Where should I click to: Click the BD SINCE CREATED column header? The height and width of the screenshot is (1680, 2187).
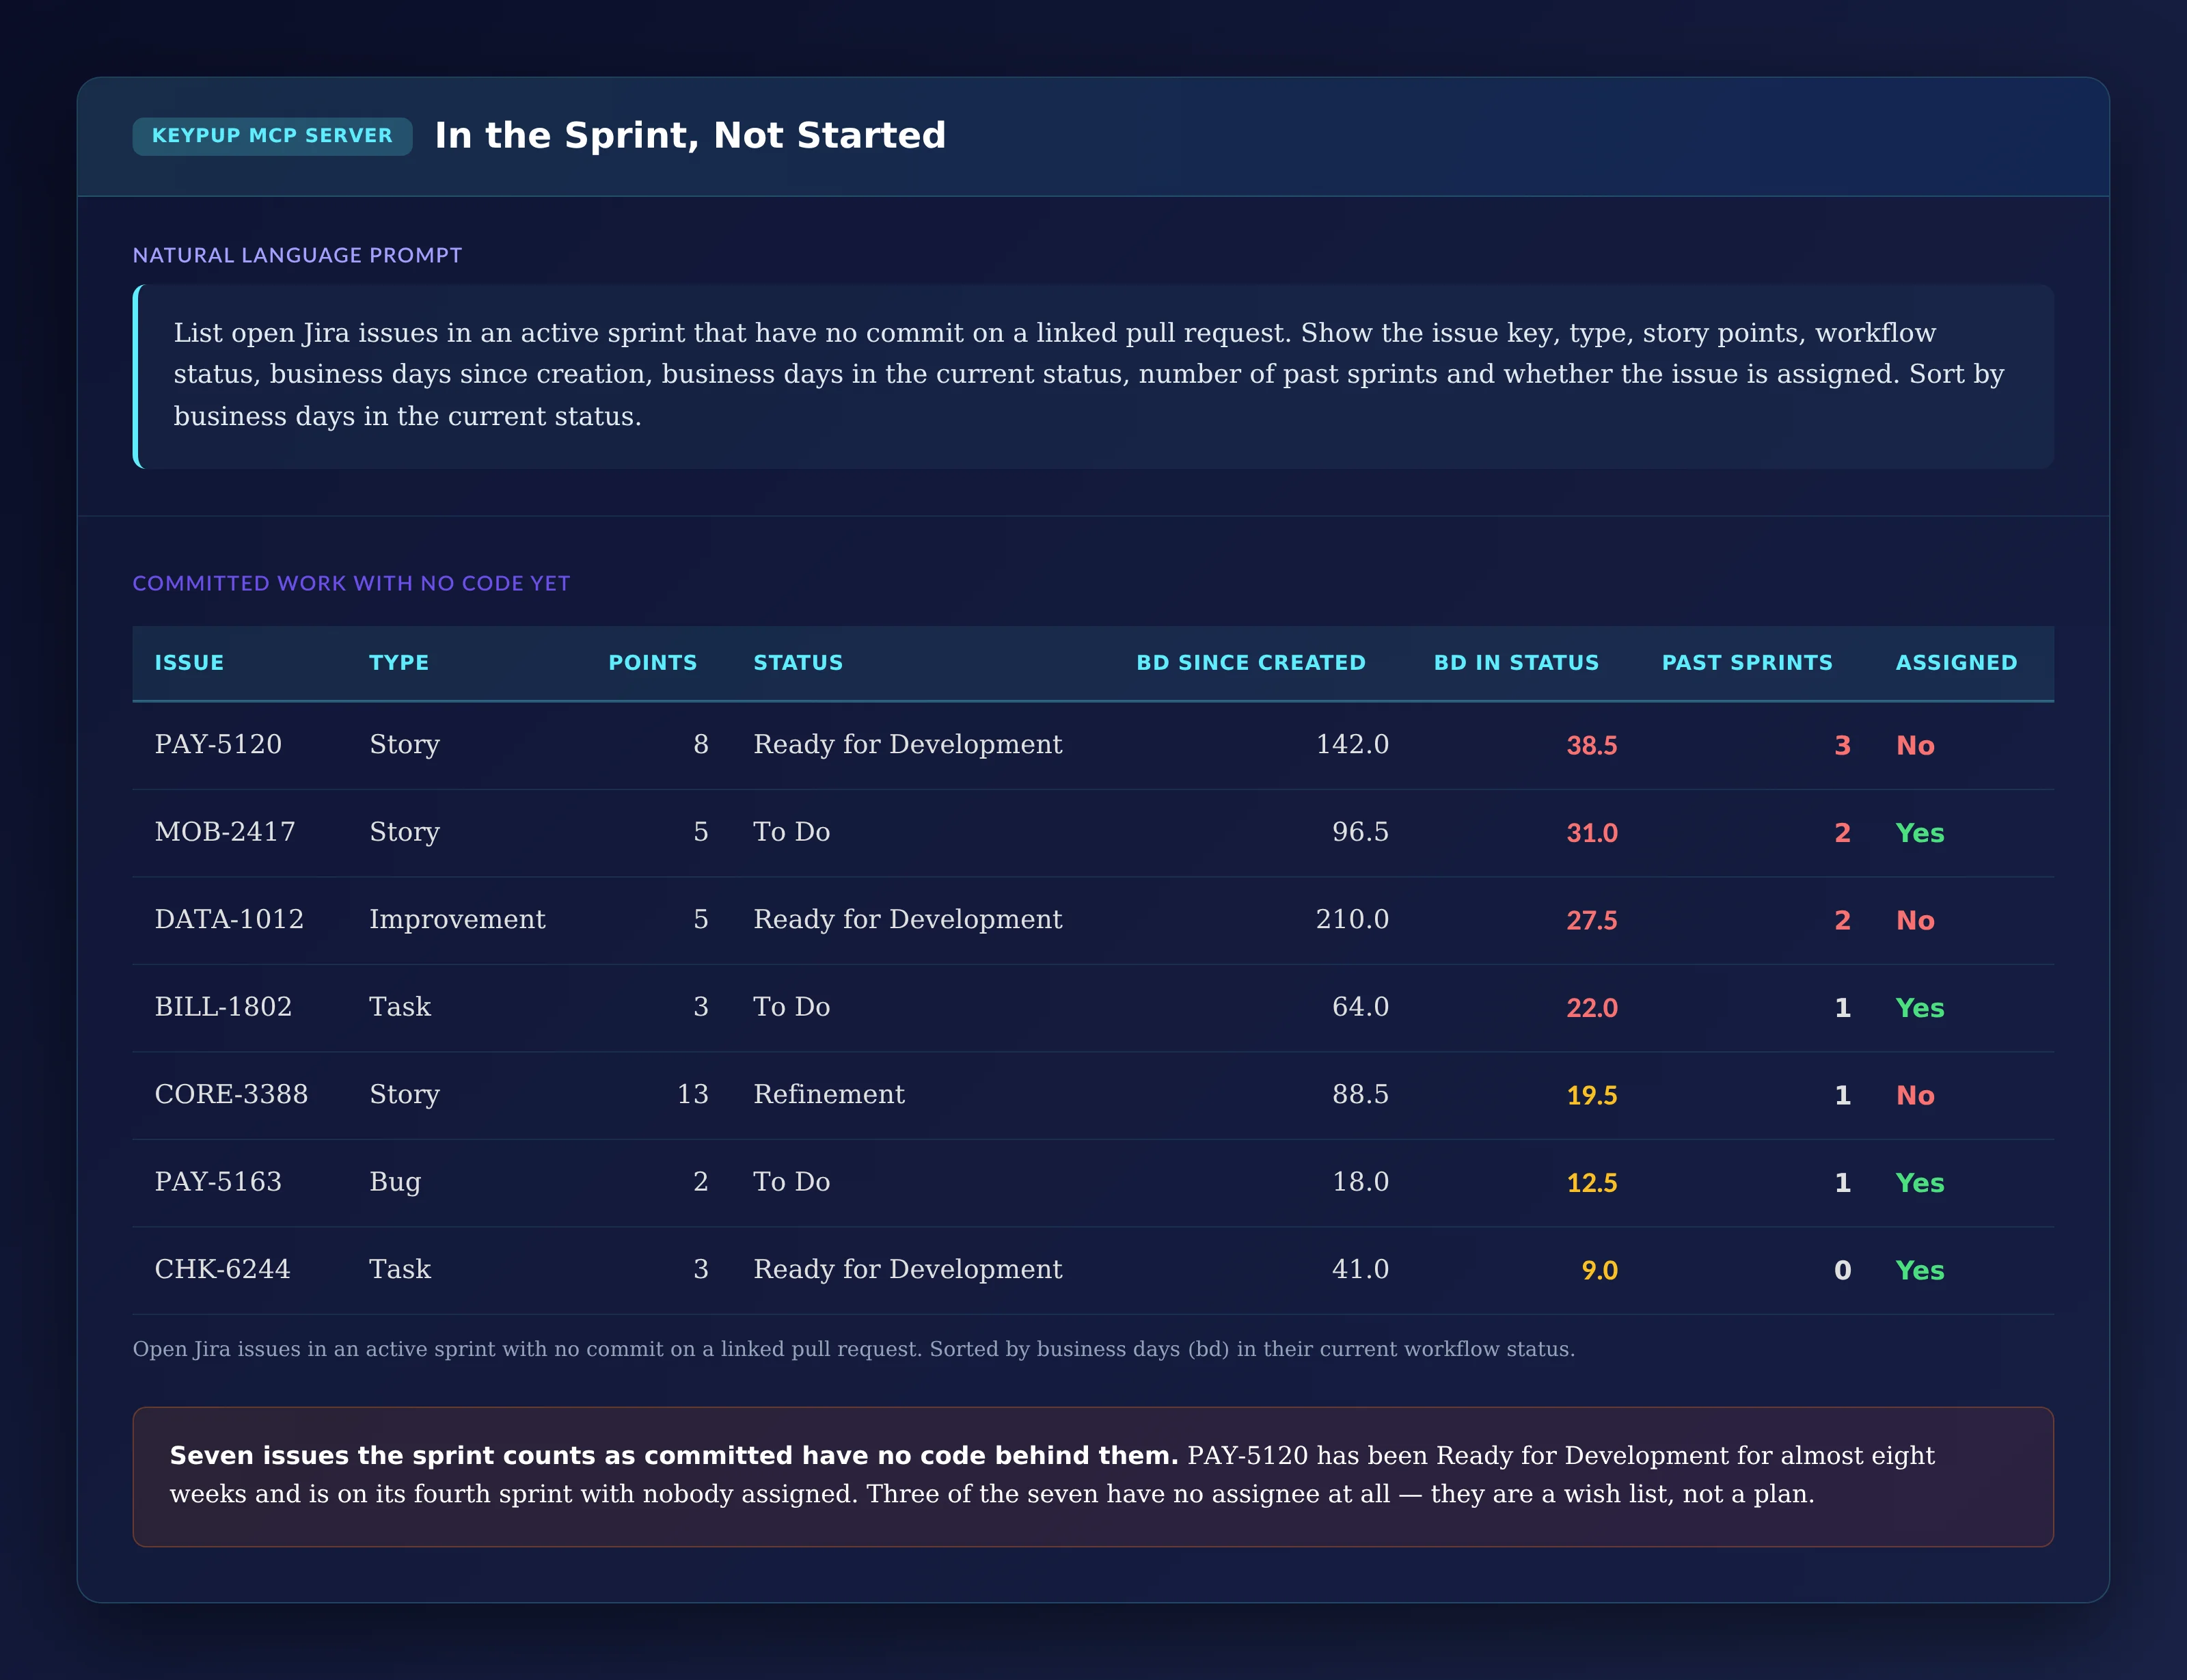(1251, 663)
